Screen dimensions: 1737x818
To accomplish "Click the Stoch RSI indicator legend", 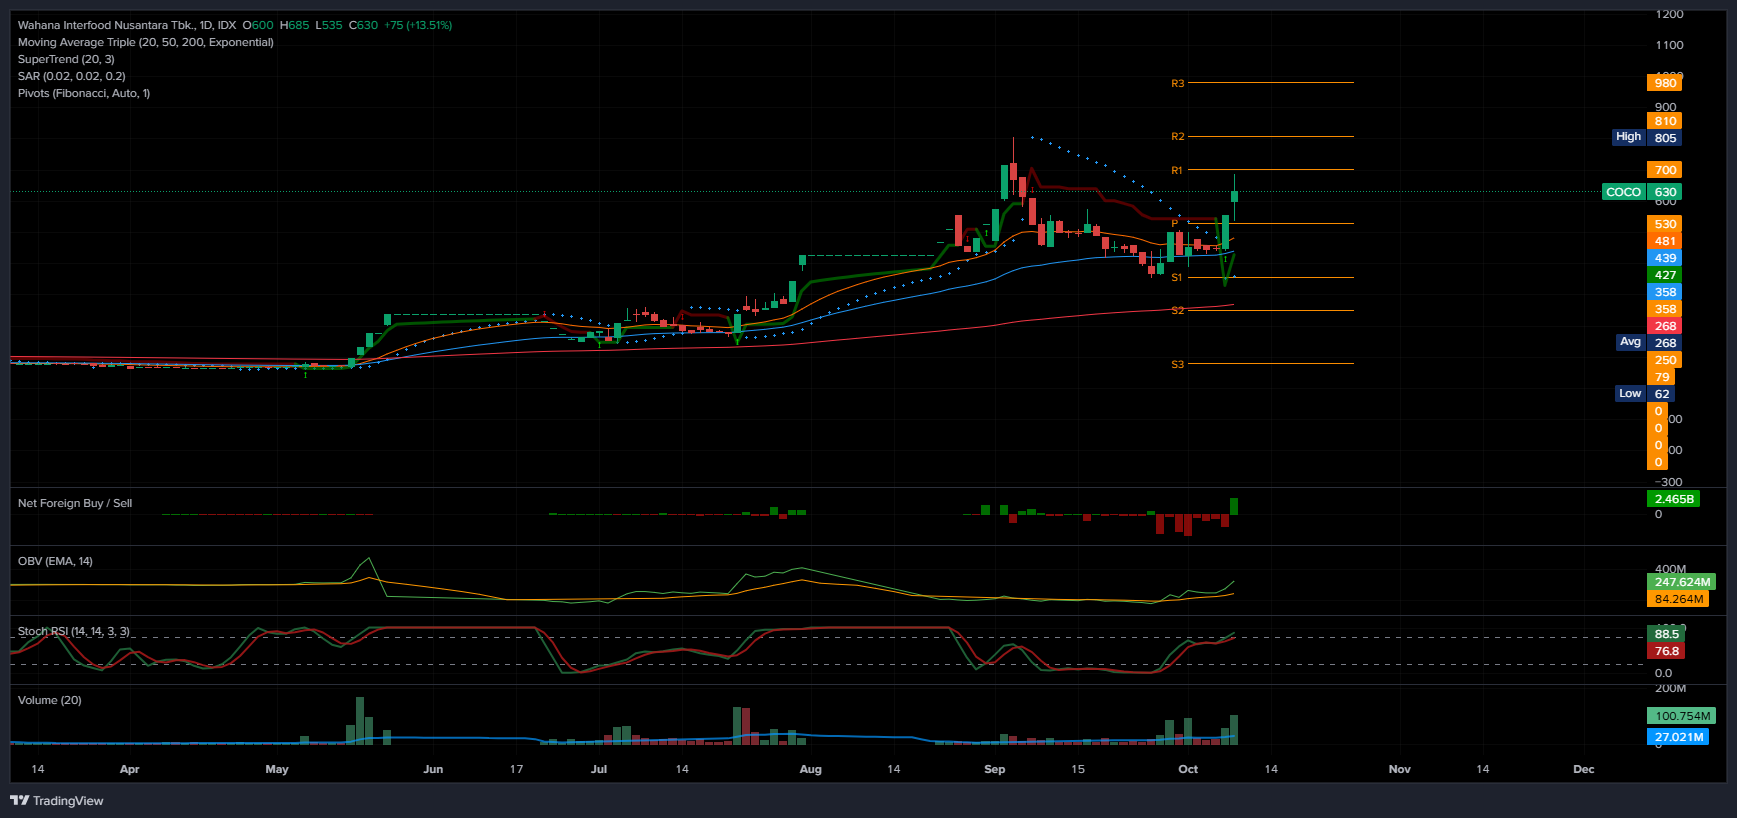I will (x=73, y=631).
